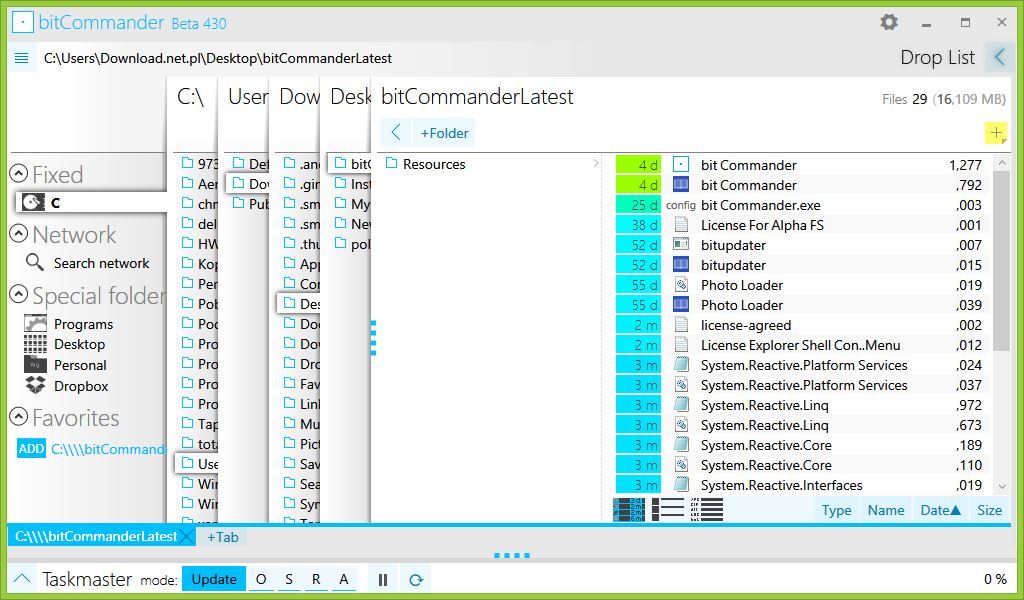
Task: Select System.Reactive.Interfaces file icon
Action: (681, 484)
